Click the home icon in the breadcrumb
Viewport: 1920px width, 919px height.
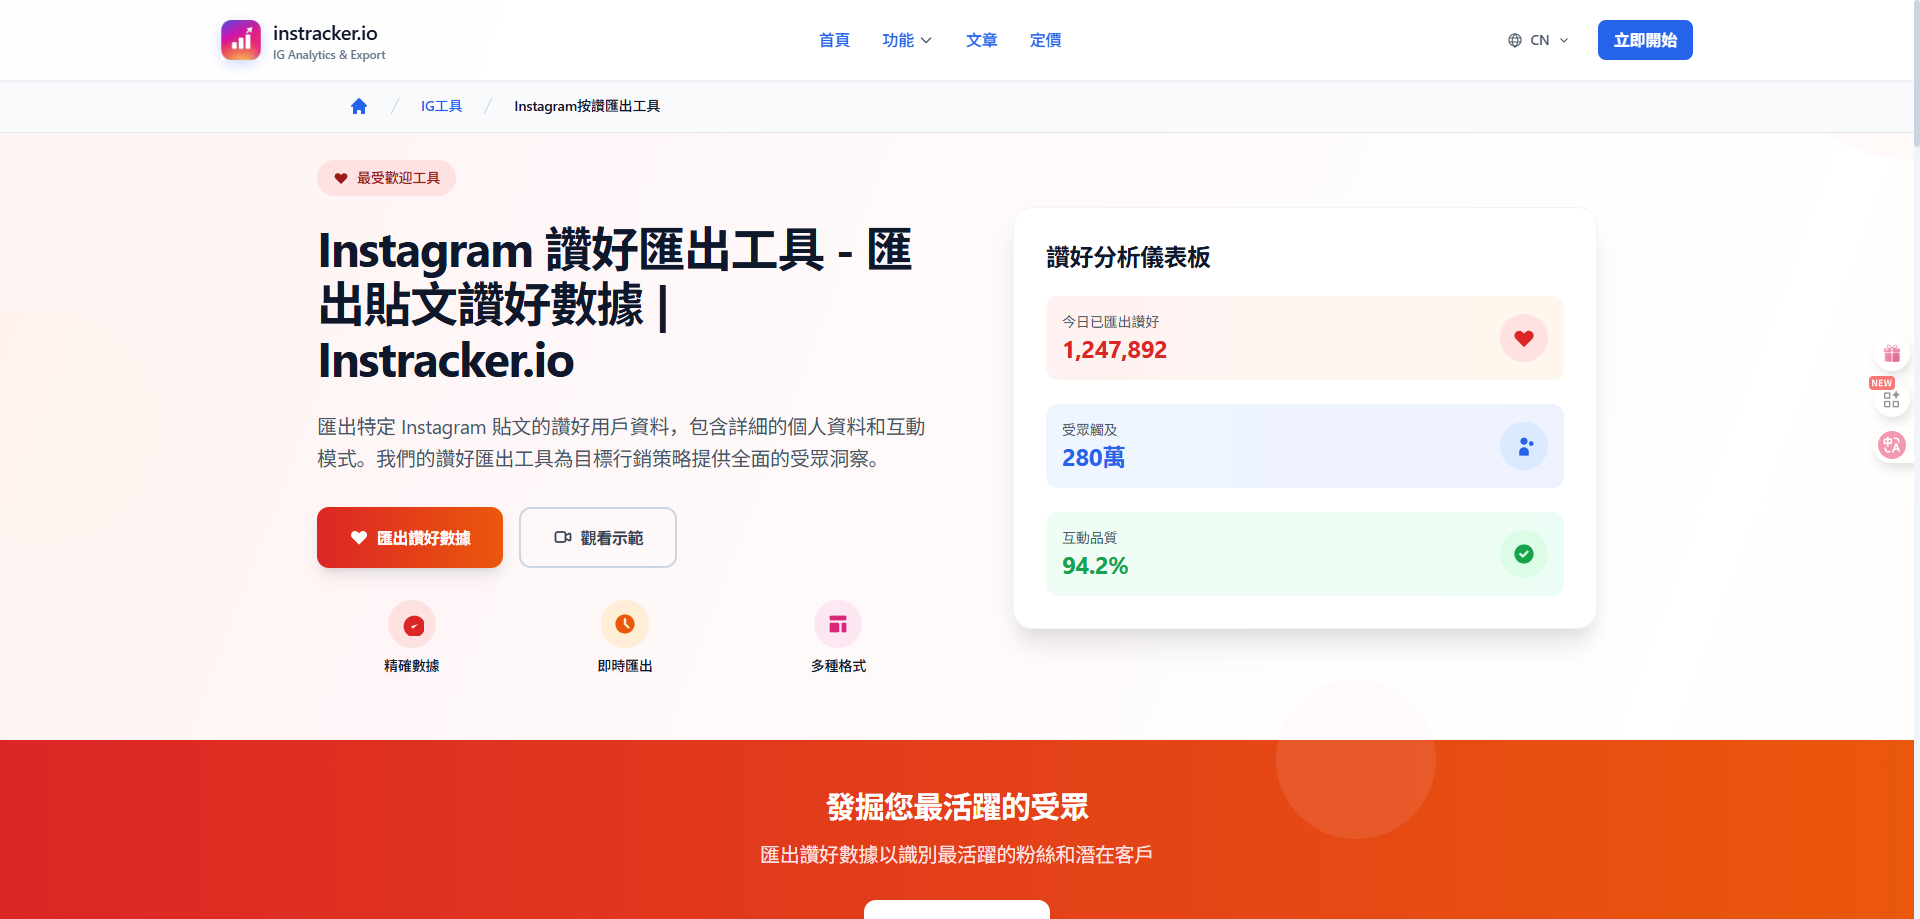click(x=359, y=106)
